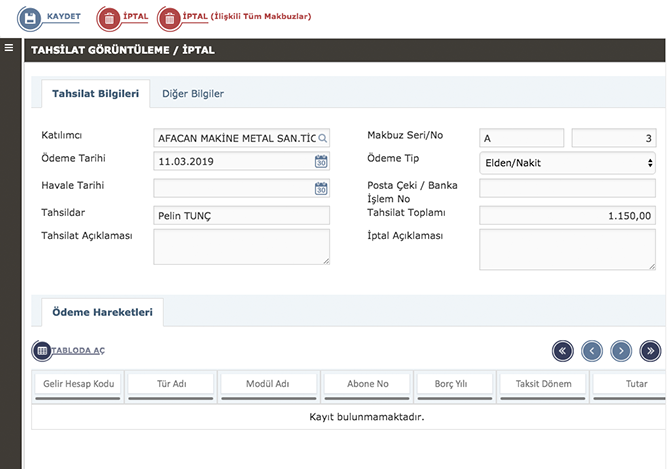This screenshot has height=469, width=671.
Task: Click the Tabloda Aç grid icon
Action: tap(42, 351)
